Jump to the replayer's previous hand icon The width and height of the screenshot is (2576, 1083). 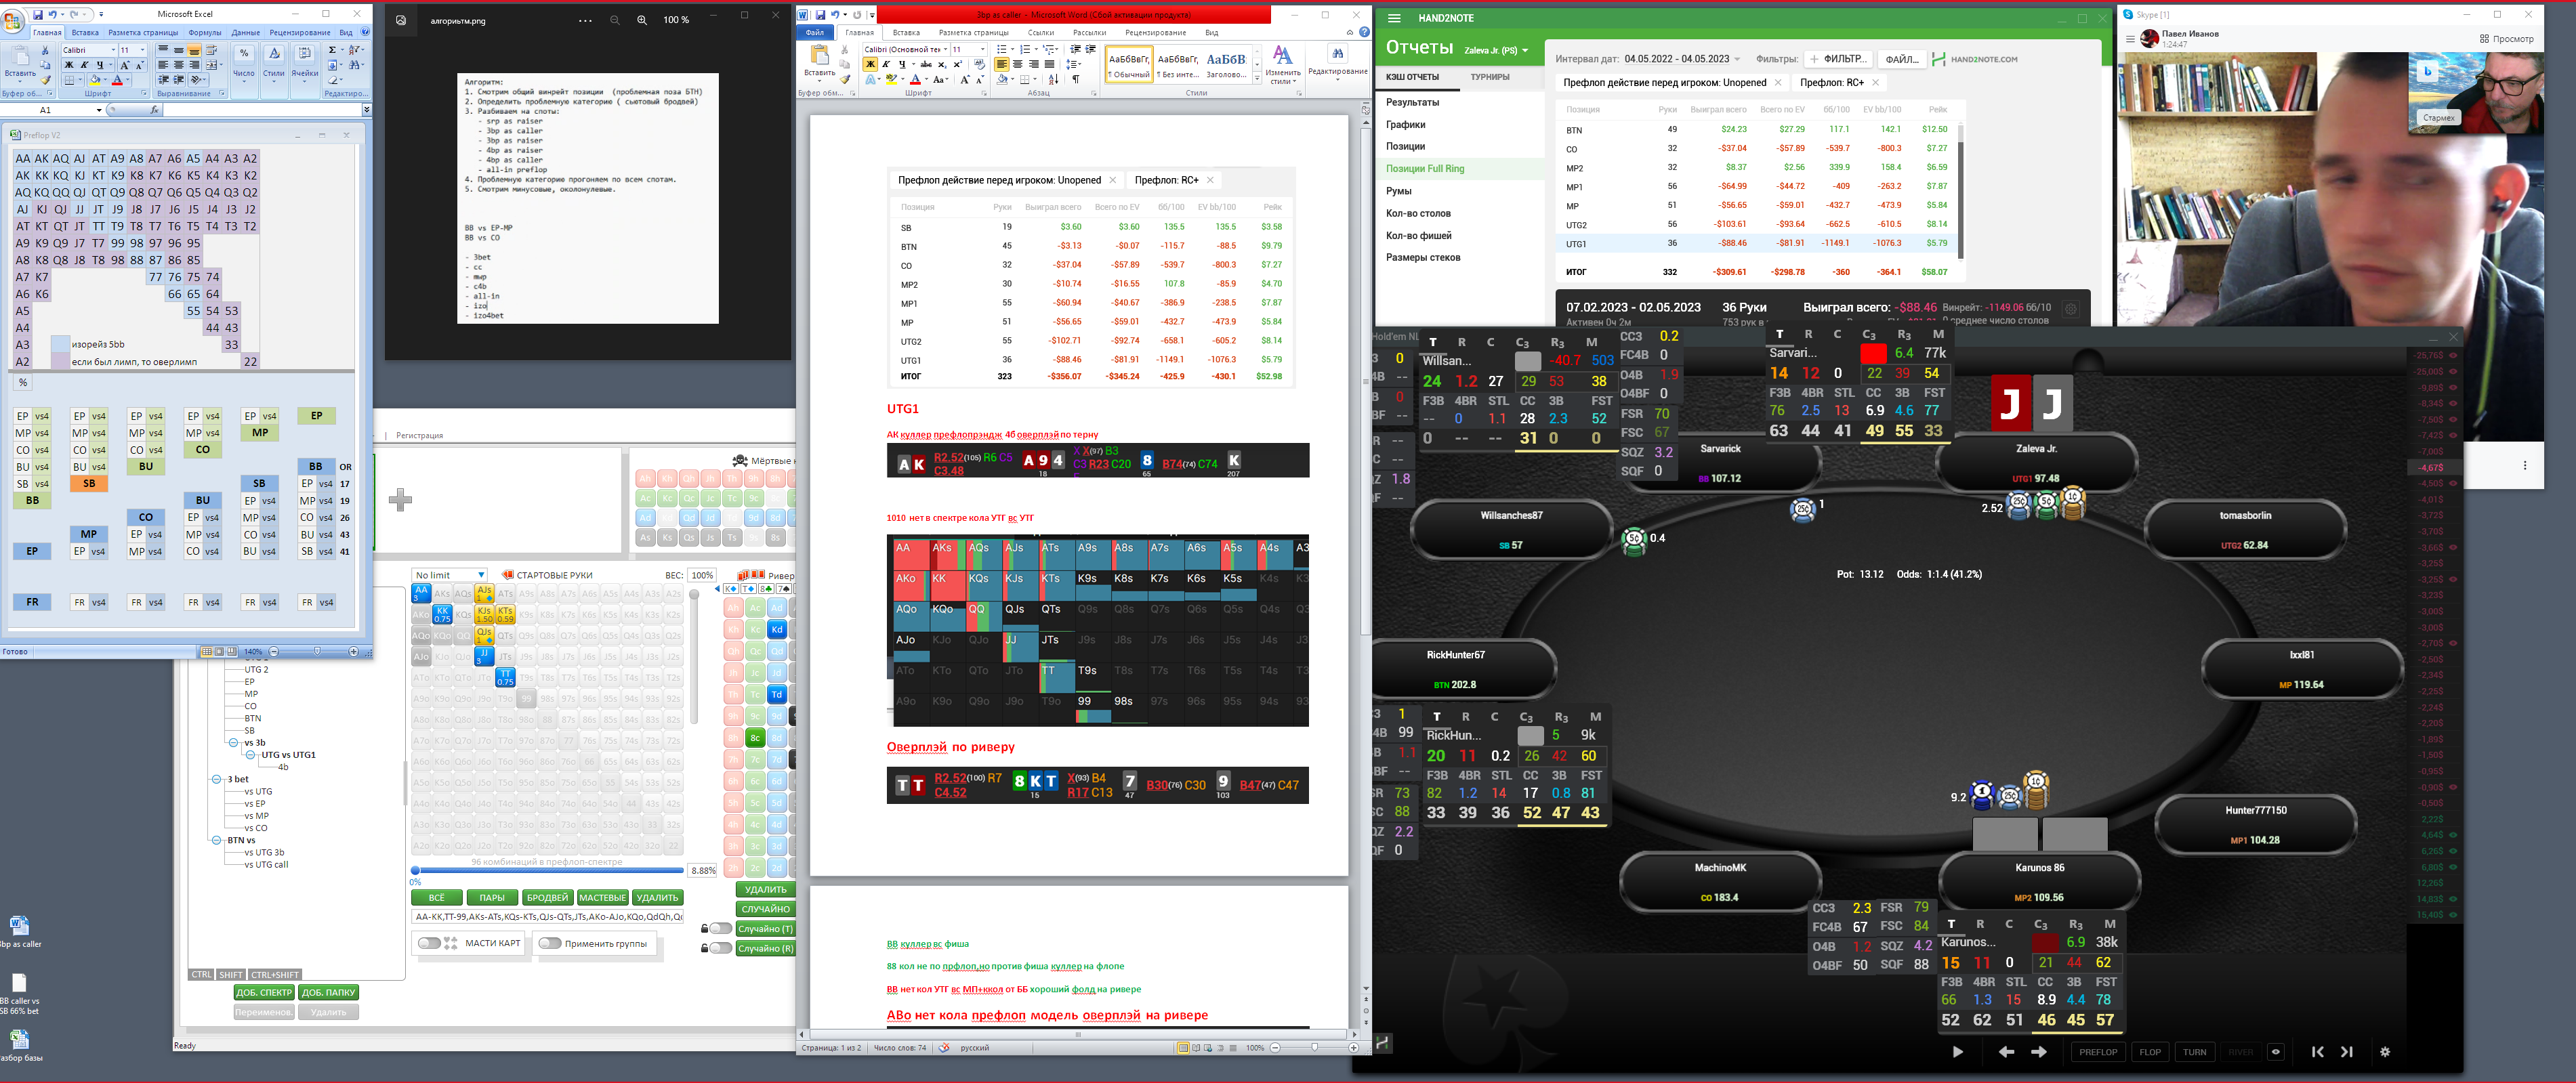[x=2317, y=1052]
